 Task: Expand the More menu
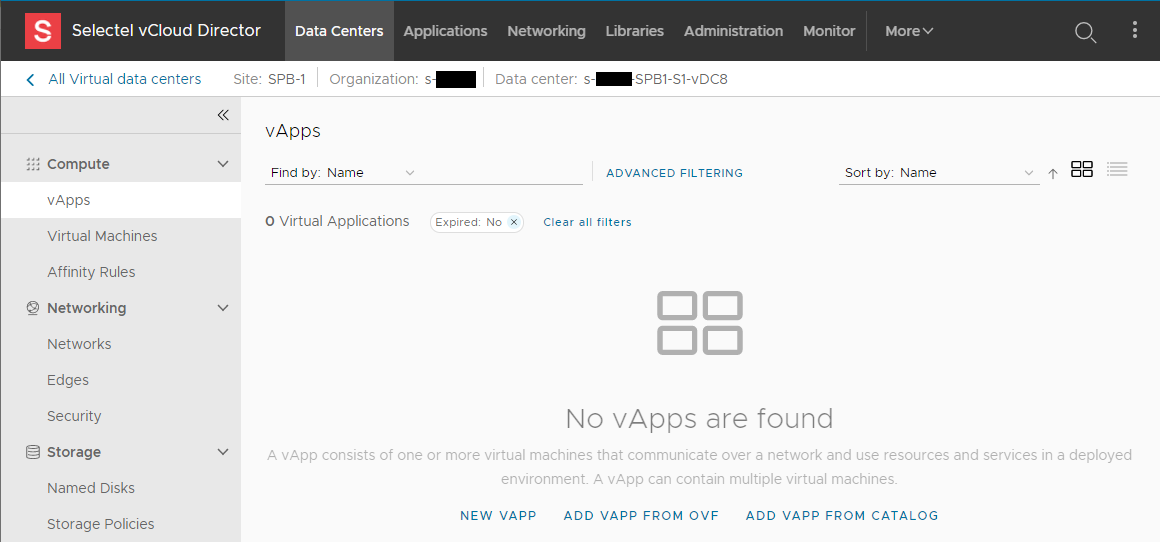point(909,31)
